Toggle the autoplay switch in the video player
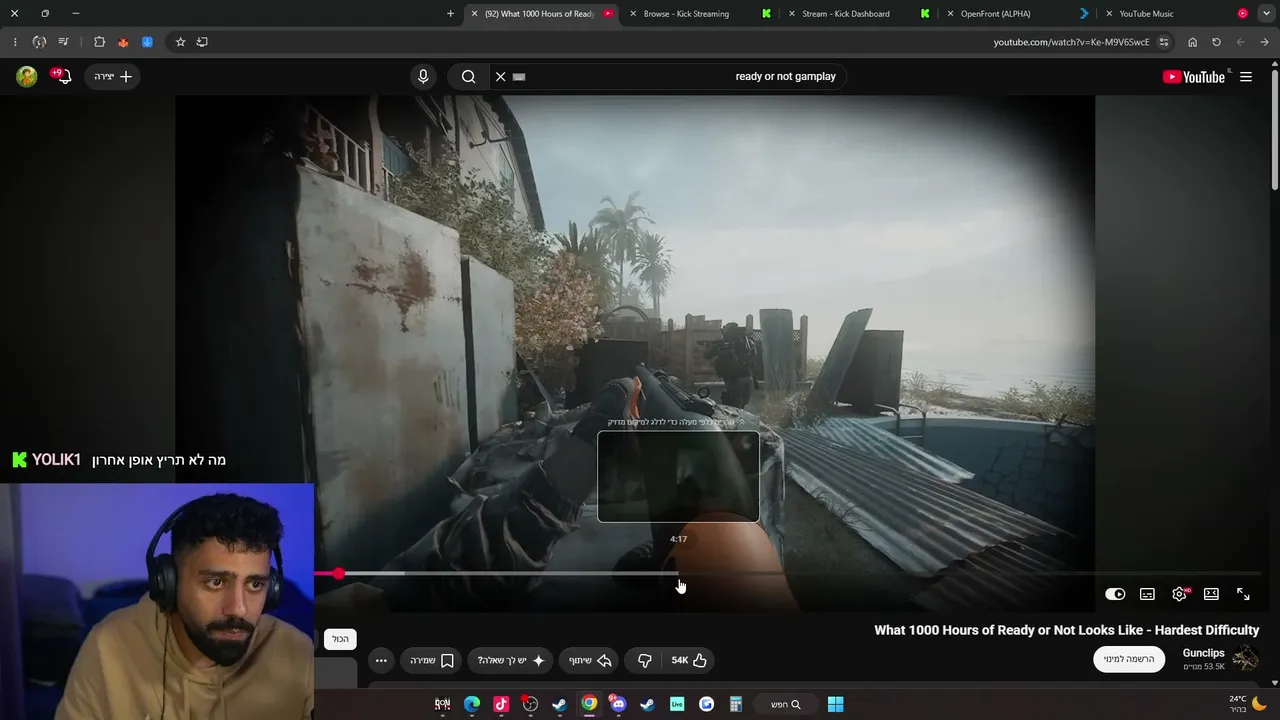The image size is (1280, 720). (1115, 594)
